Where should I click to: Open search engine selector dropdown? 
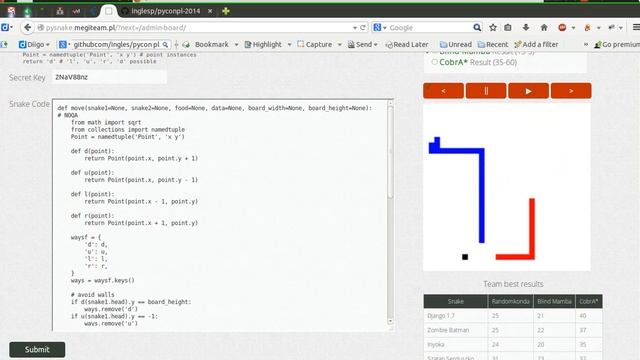click(x=380, y=27)
